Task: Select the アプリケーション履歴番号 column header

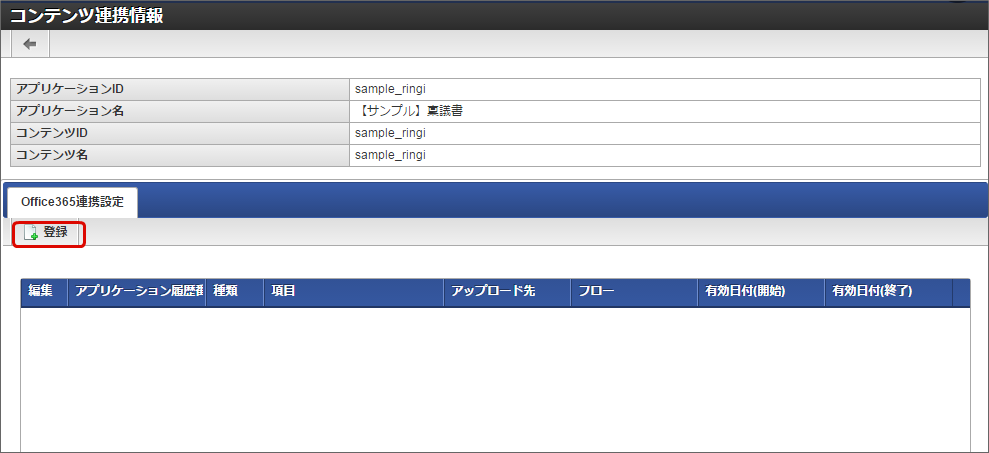Action: point(137,291)
